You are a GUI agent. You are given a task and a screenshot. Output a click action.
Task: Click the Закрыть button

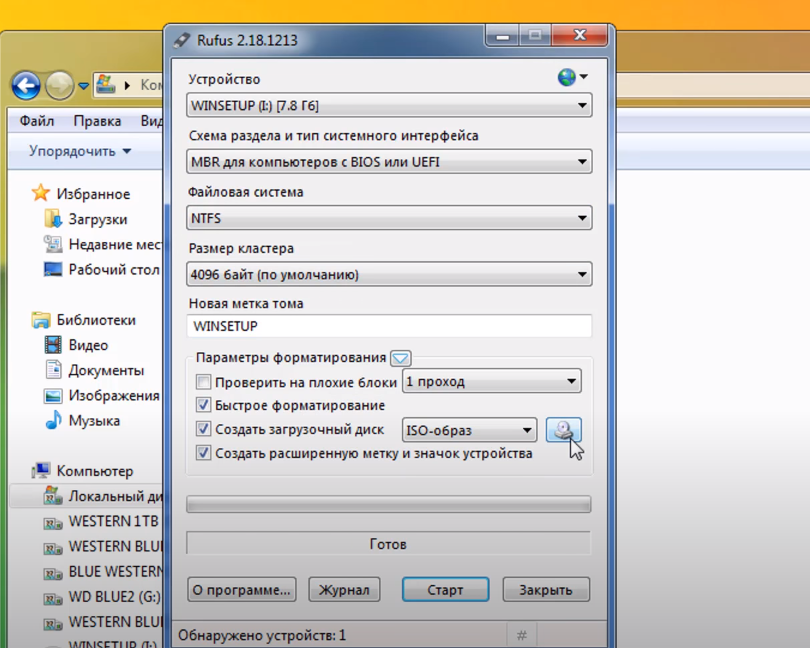coord(546,590)
